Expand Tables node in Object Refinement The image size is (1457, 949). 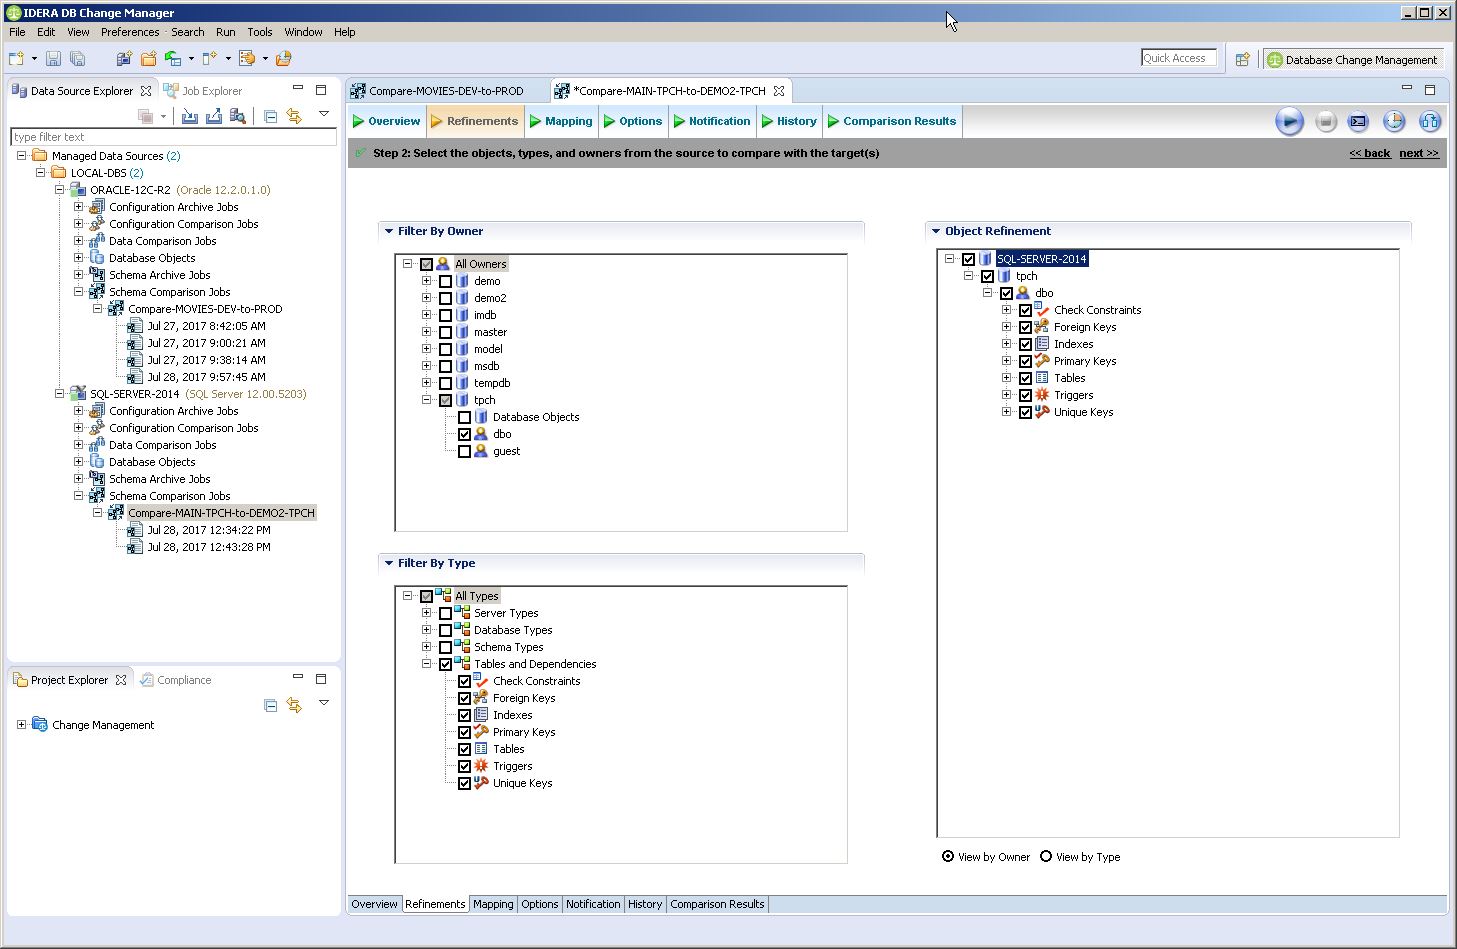click(x=1007, y=378)
